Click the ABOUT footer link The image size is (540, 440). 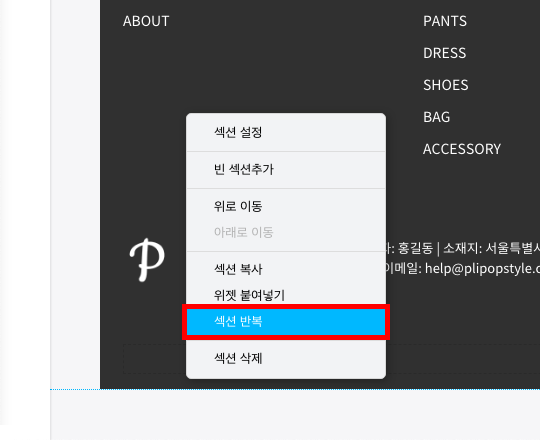(146, 21)
